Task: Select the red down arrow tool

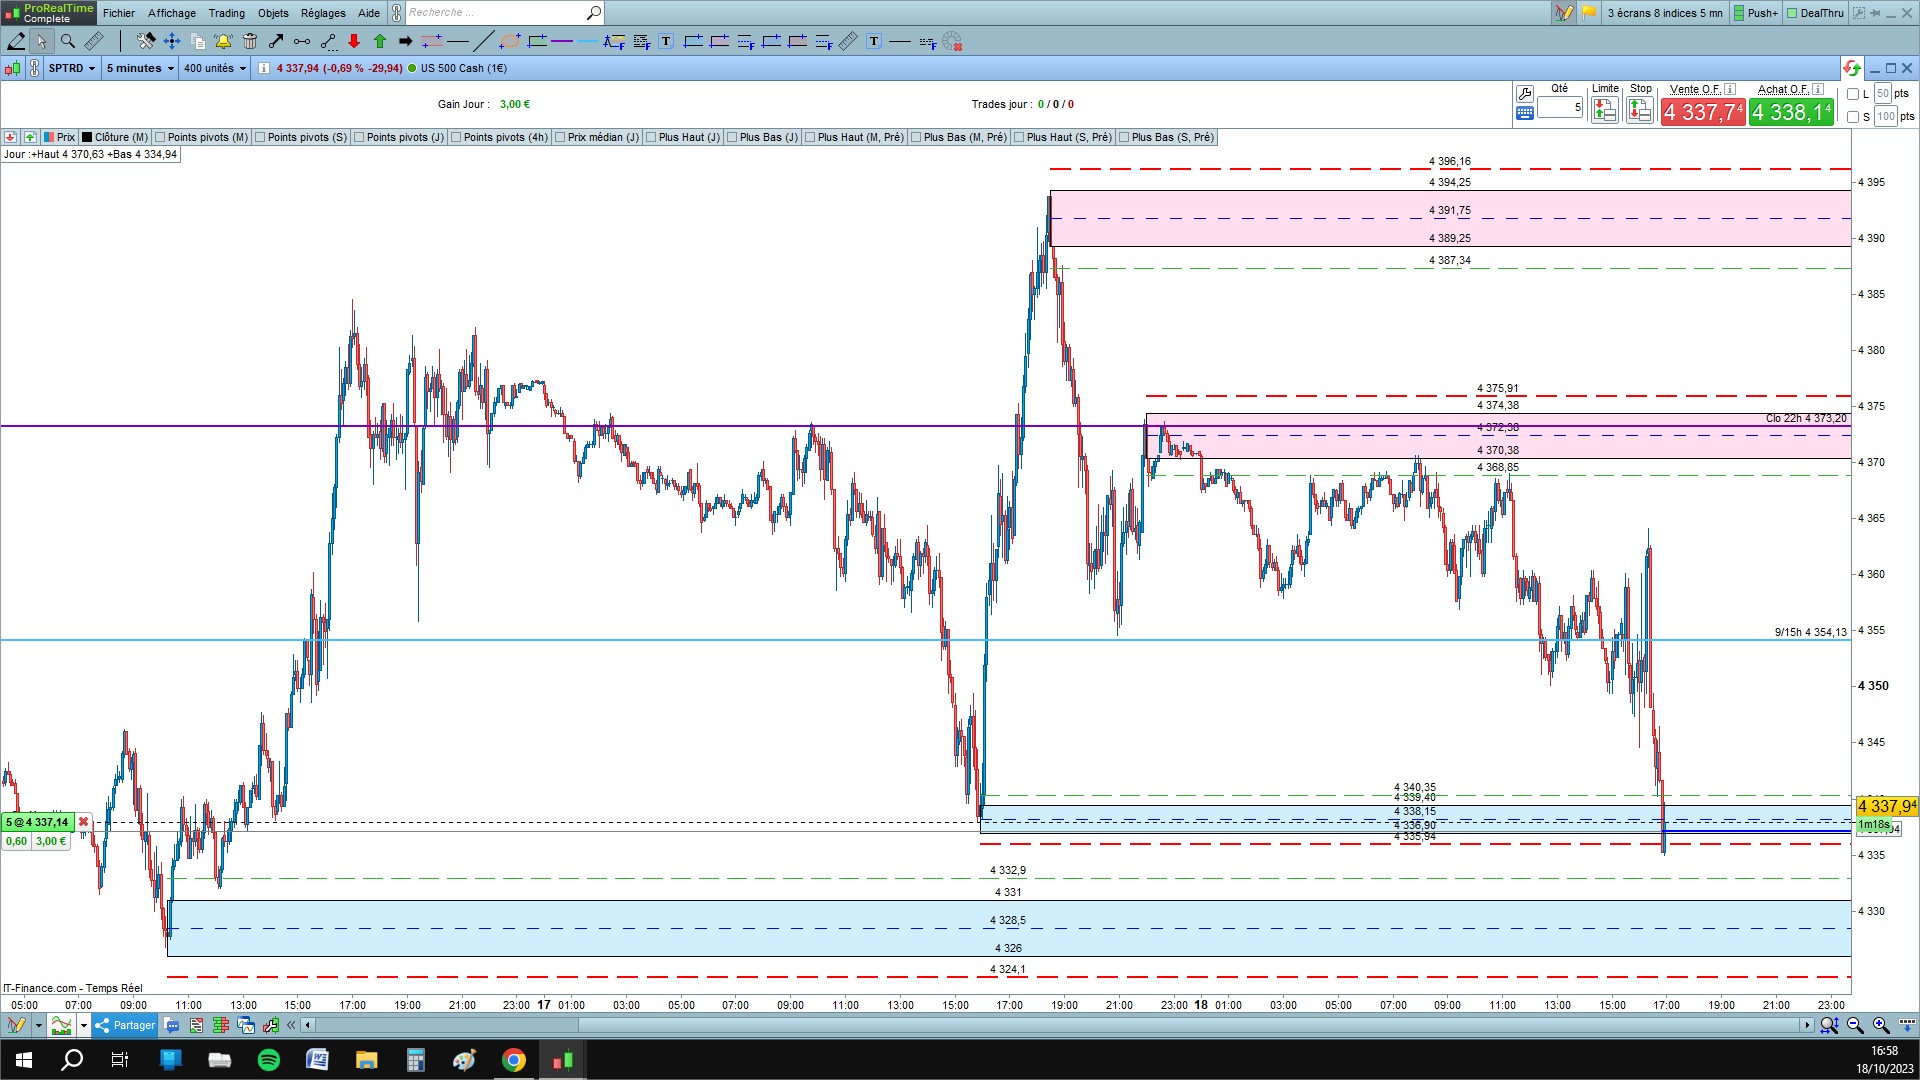Action: [354, 41]
